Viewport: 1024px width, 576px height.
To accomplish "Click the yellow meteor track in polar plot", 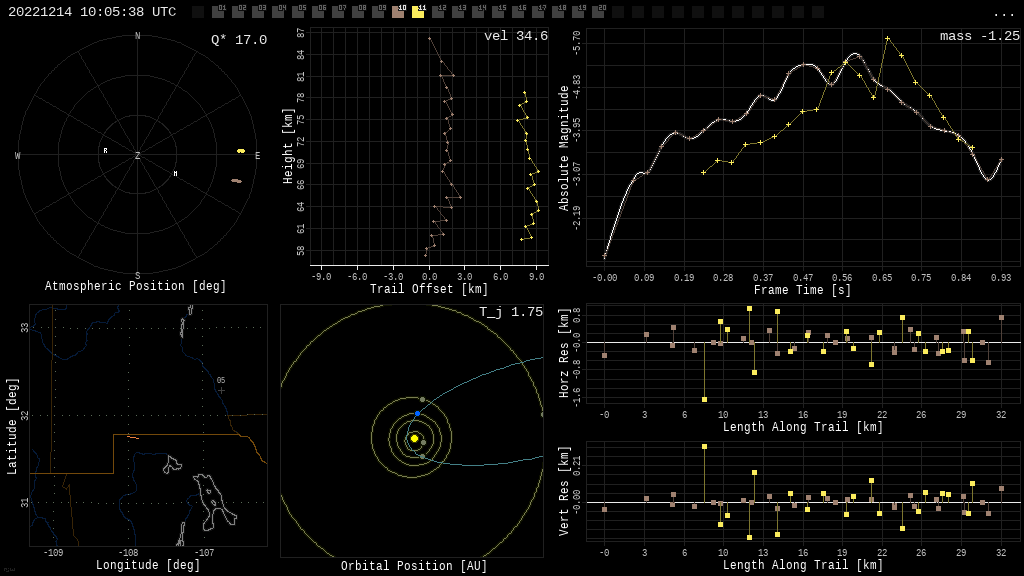I will tap(241, 151).
